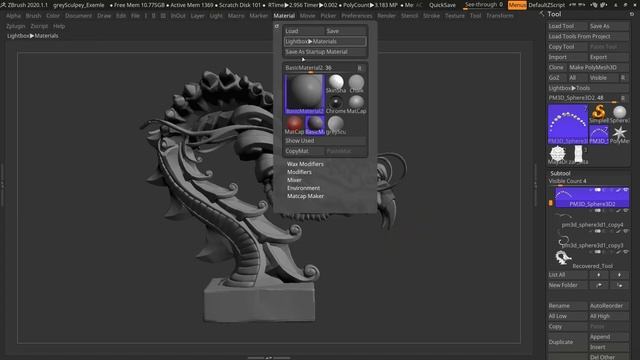Select the small PM3D_ tool icon

[x=598, y=134]
